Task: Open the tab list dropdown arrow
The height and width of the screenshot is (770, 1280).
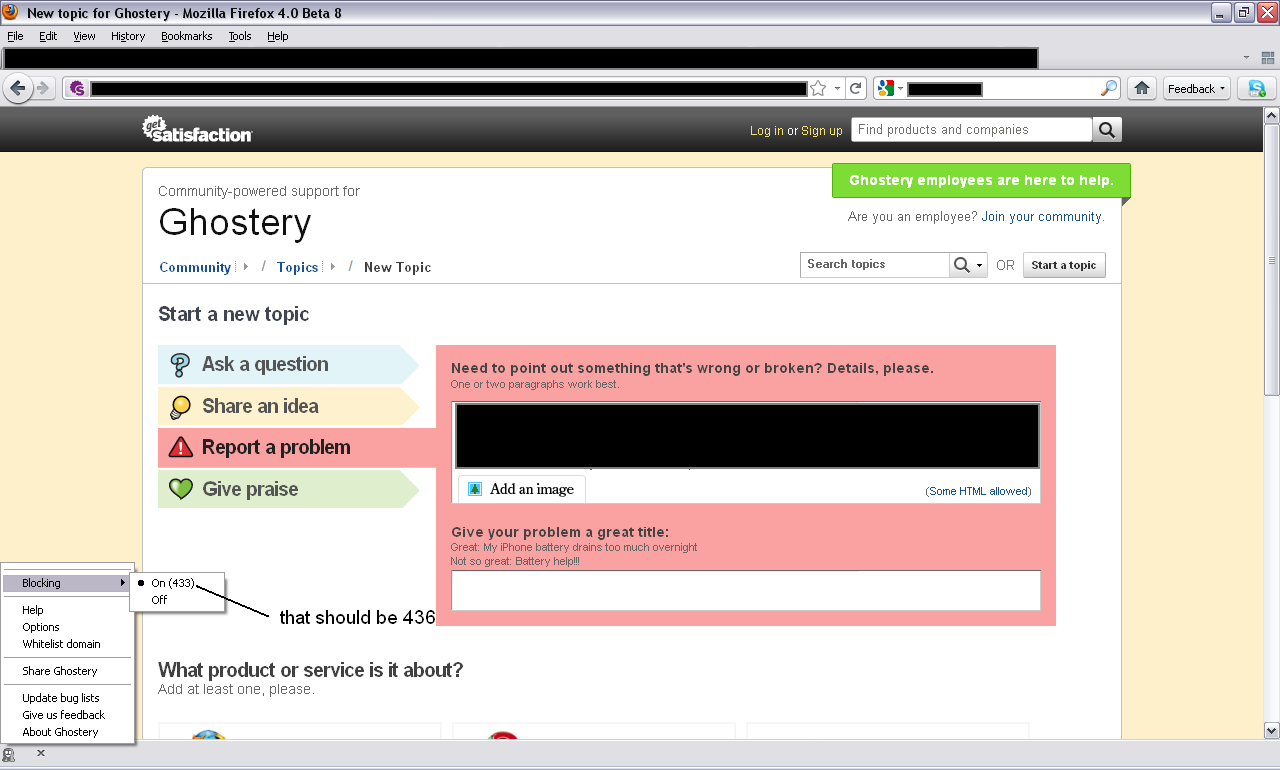Action: (x=1246, y=58)
